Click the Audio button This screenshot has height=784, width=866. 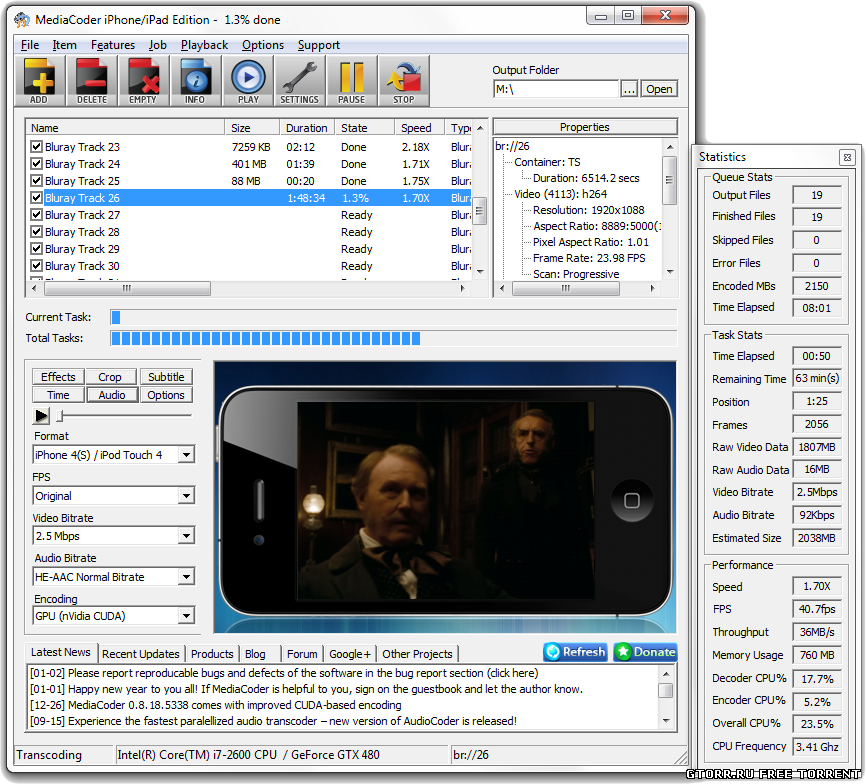pyautogui.click(x=112, y=395)
